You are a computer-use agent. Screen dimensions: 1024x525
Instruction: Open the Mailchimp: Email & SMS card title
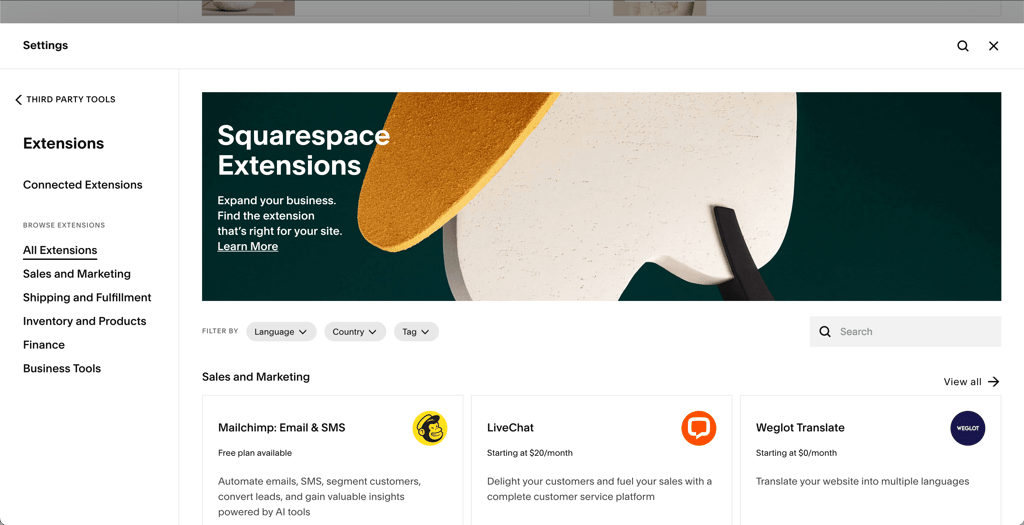click(281, 428)
